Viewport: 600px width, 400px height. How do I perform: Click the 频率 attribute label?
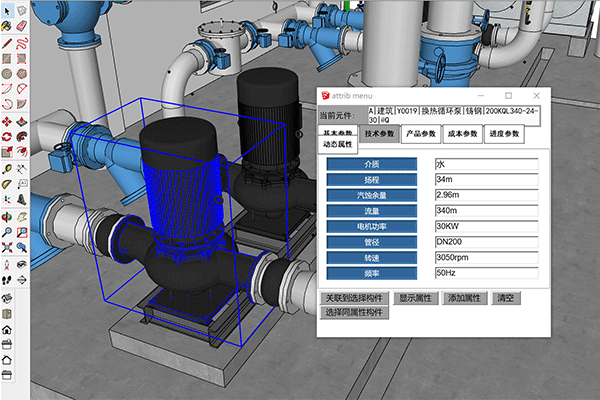pyautogui.click(x=372, y=273)
